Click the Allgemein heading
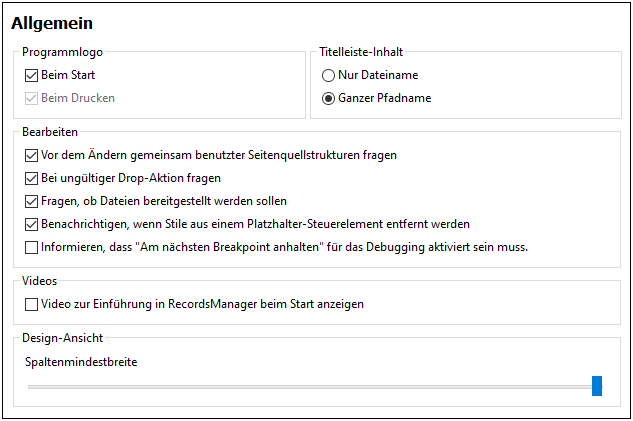 pyautogui.click(x=52, y=23)
